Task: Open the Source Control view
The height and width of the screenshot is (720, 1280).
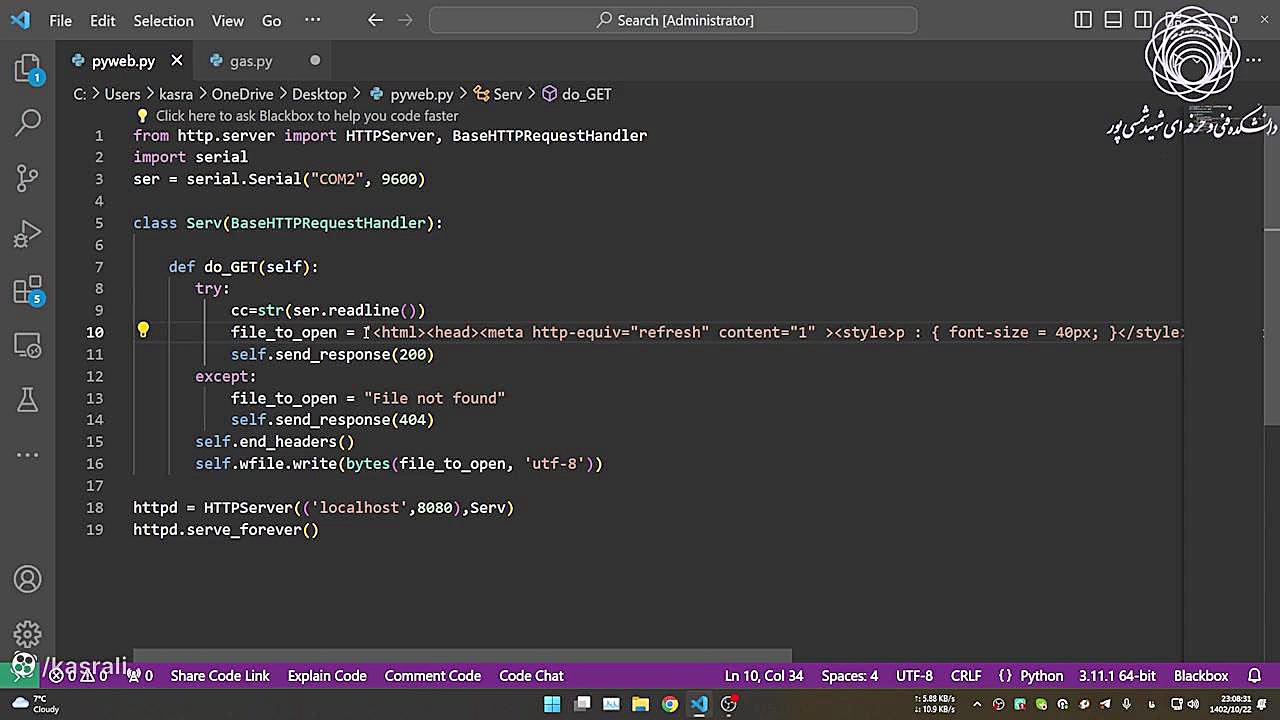Action: [28, 178]
